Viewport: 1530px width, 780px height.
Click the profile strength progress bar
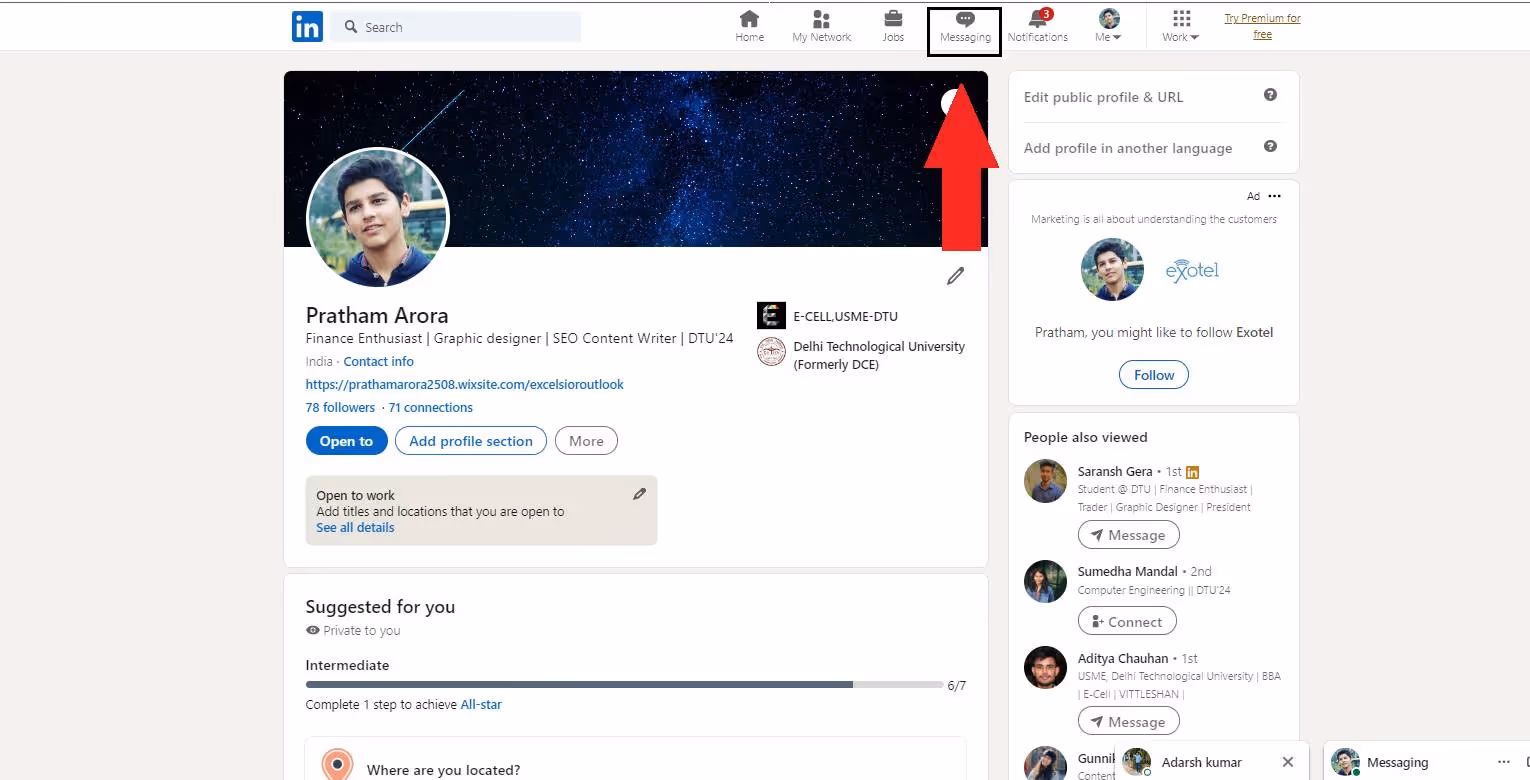[x=624, y=685]
